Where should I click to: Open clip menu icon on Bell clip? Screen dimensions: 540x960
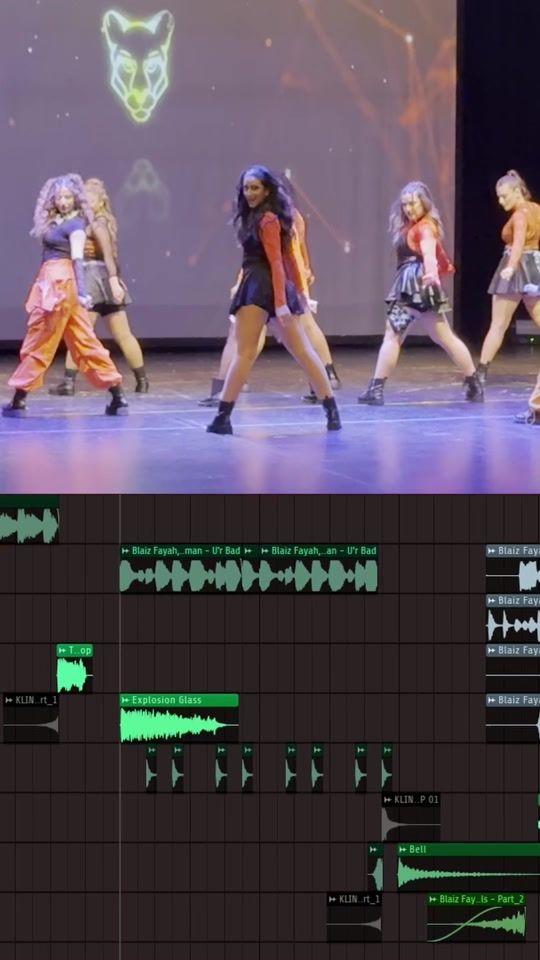point(403,850)
